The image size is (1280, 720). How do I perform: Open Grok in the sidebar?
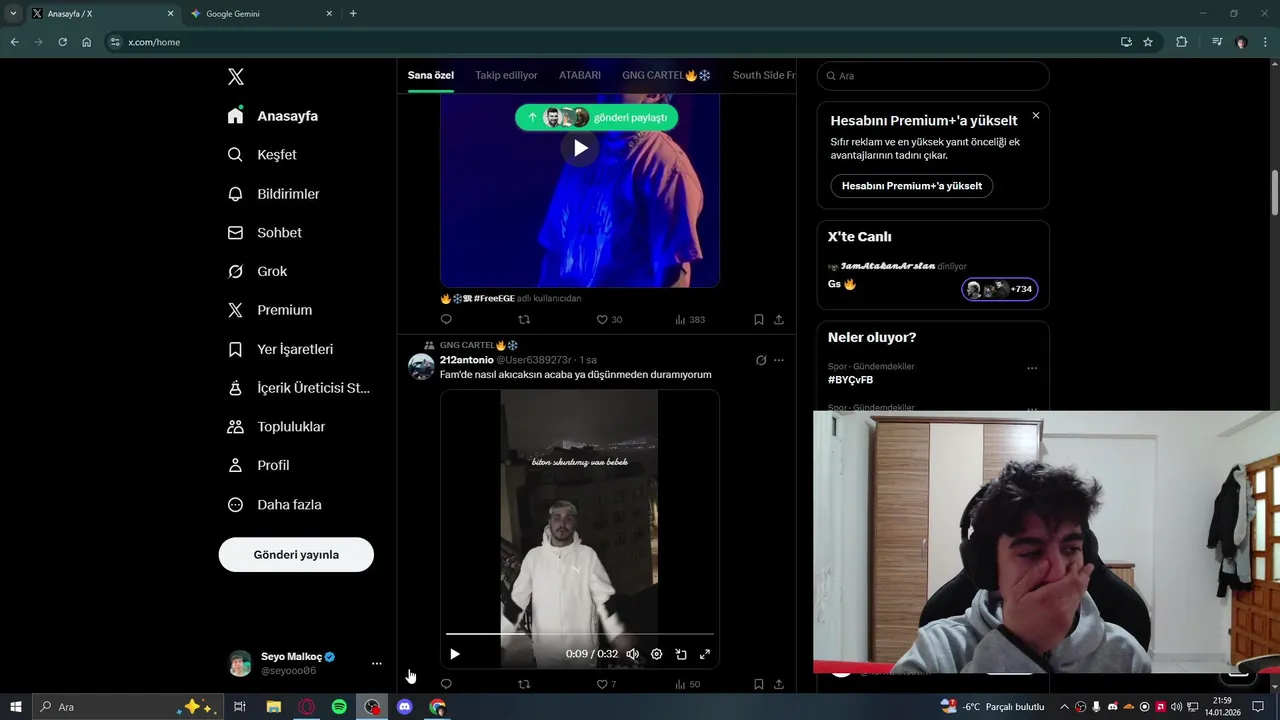click(x=257, y=271)
